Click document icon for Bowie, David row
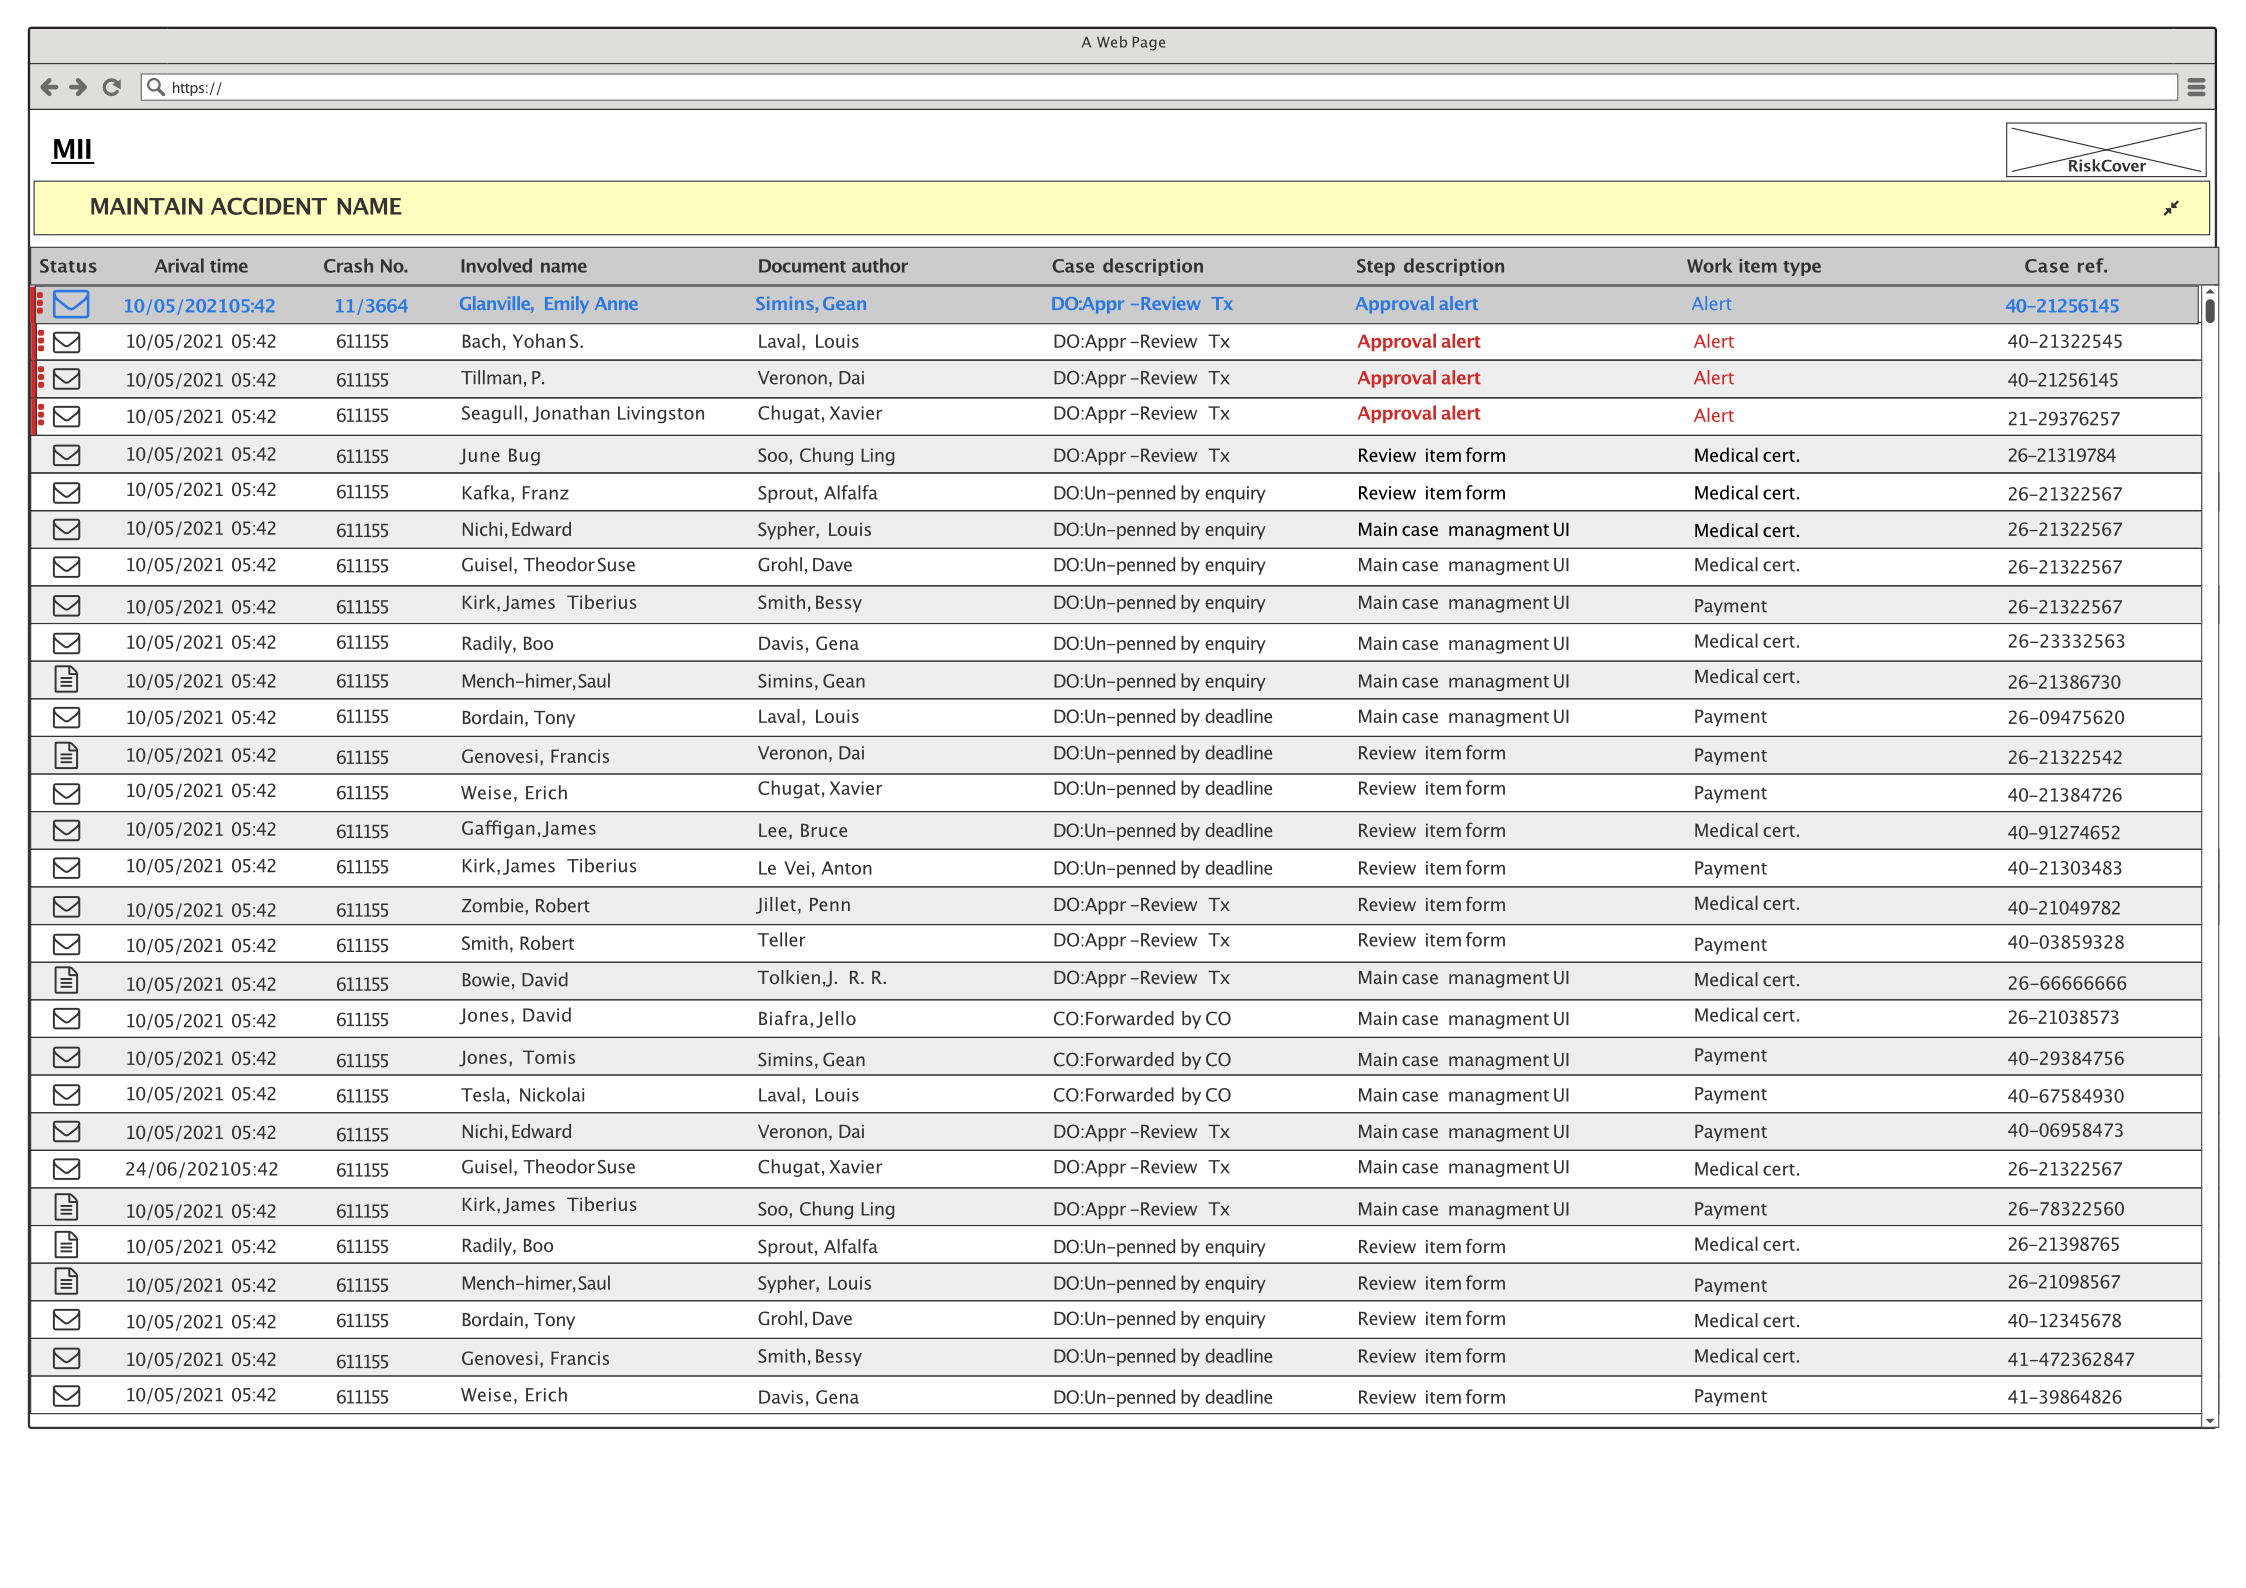 (66, 980)
